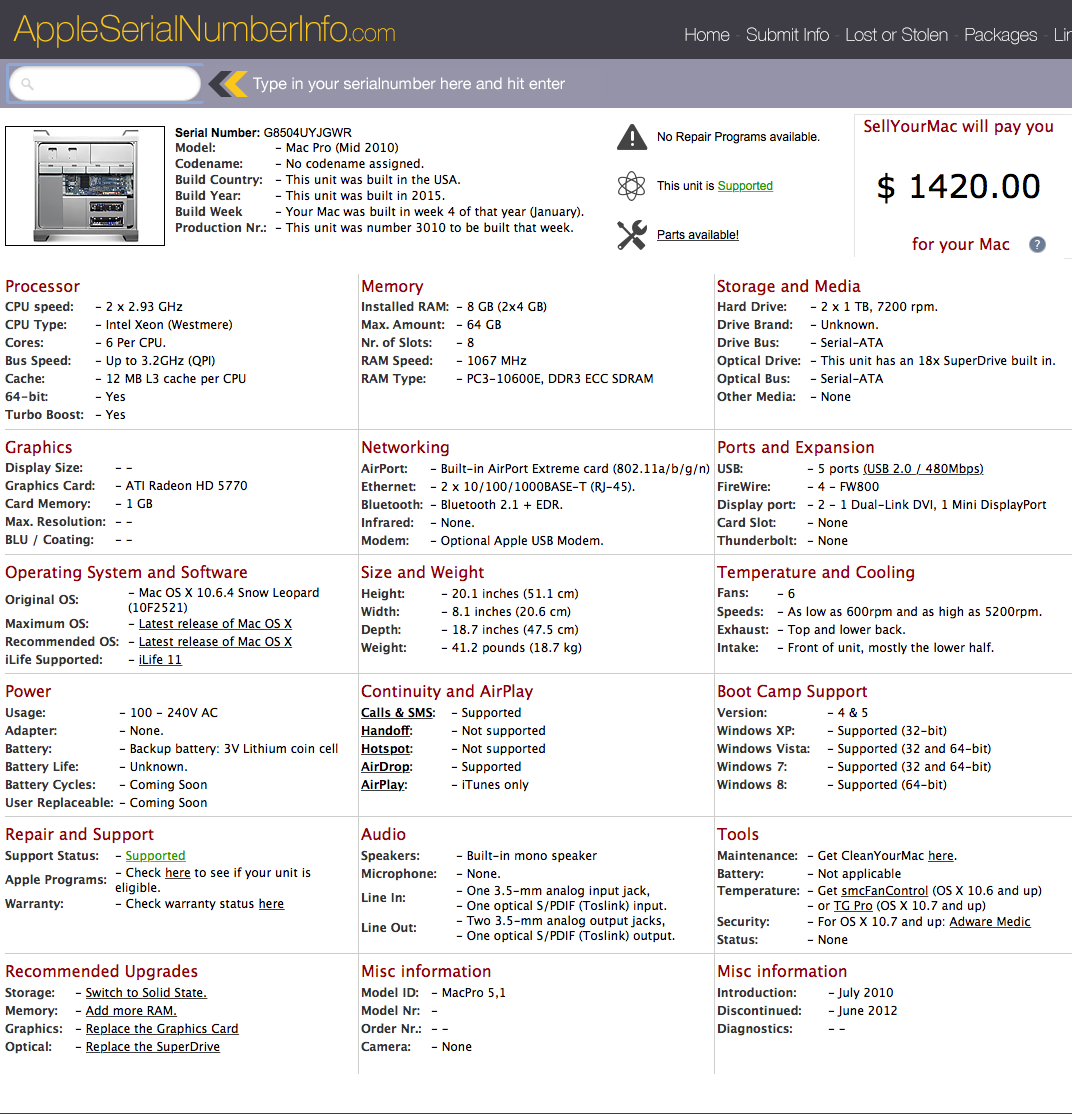1072x1114 pixels.
Task: Click the warning triangle repair programs icon
Action: pyautogui.click(x=632, y=137)
